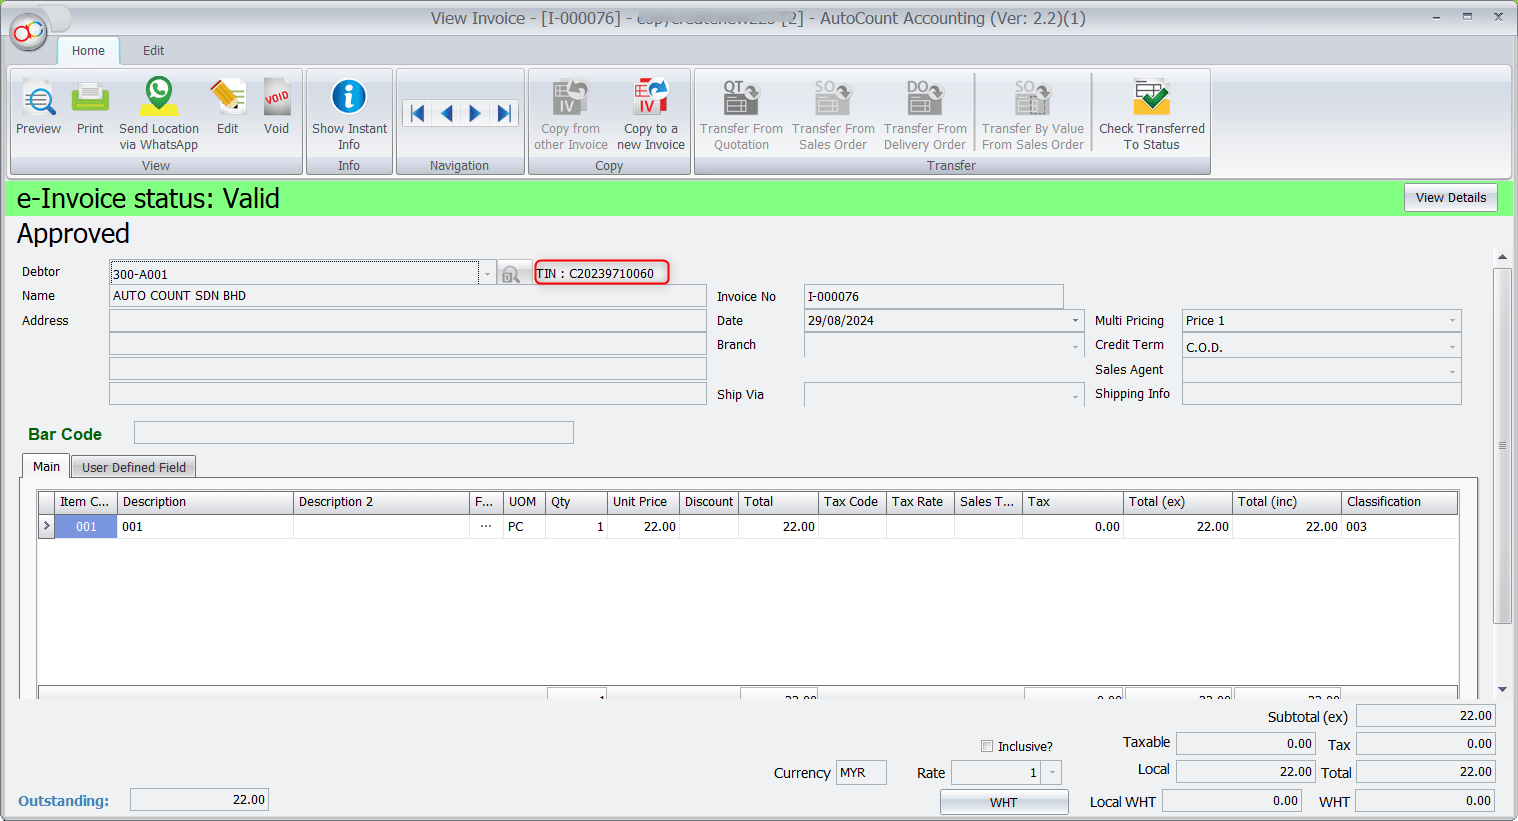Transfer By Value From Sales Order

click(1033, 113)
